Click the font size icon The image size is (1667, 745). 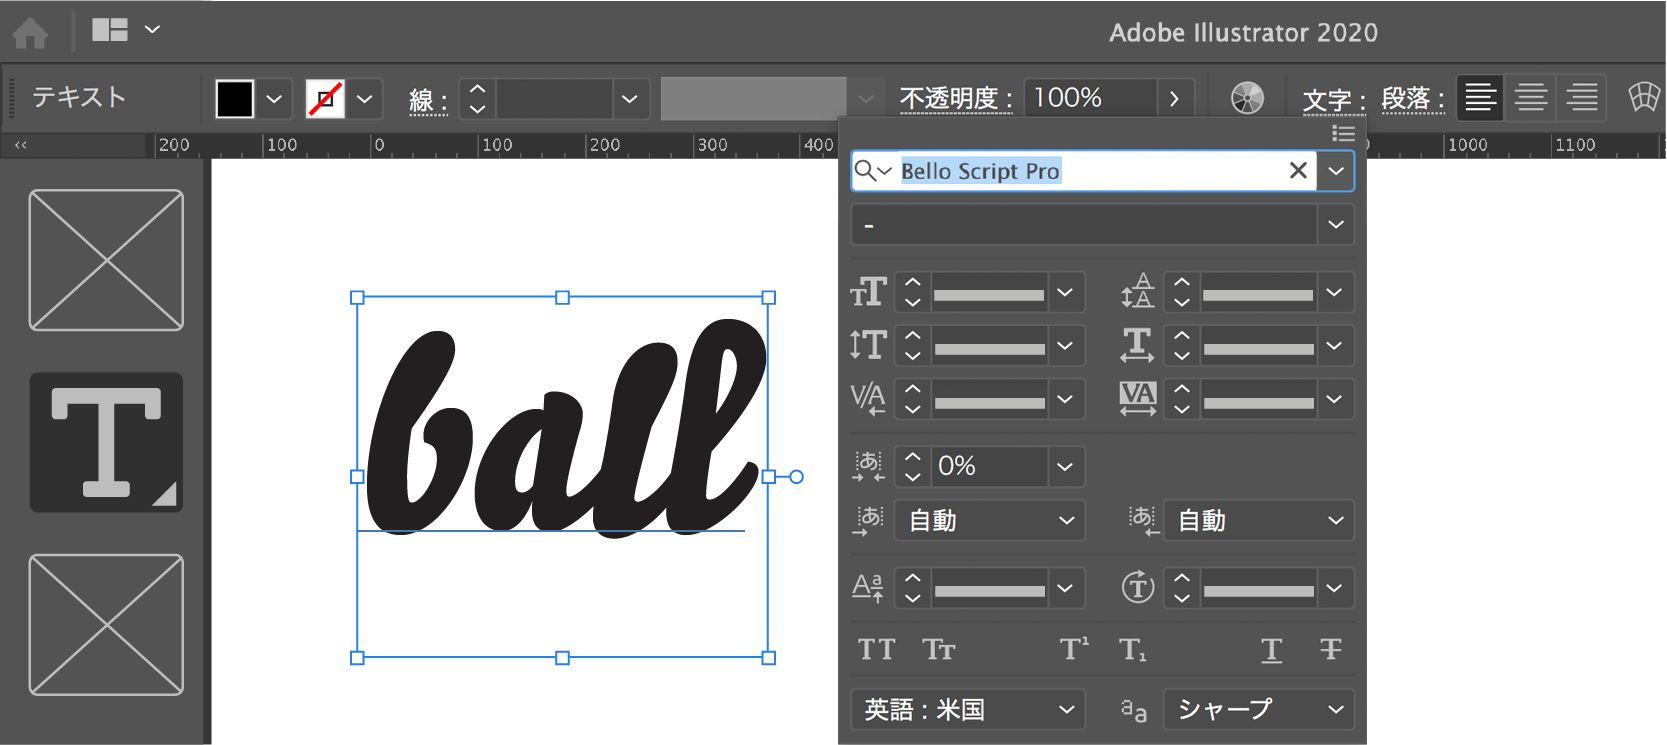coord(869,292)
